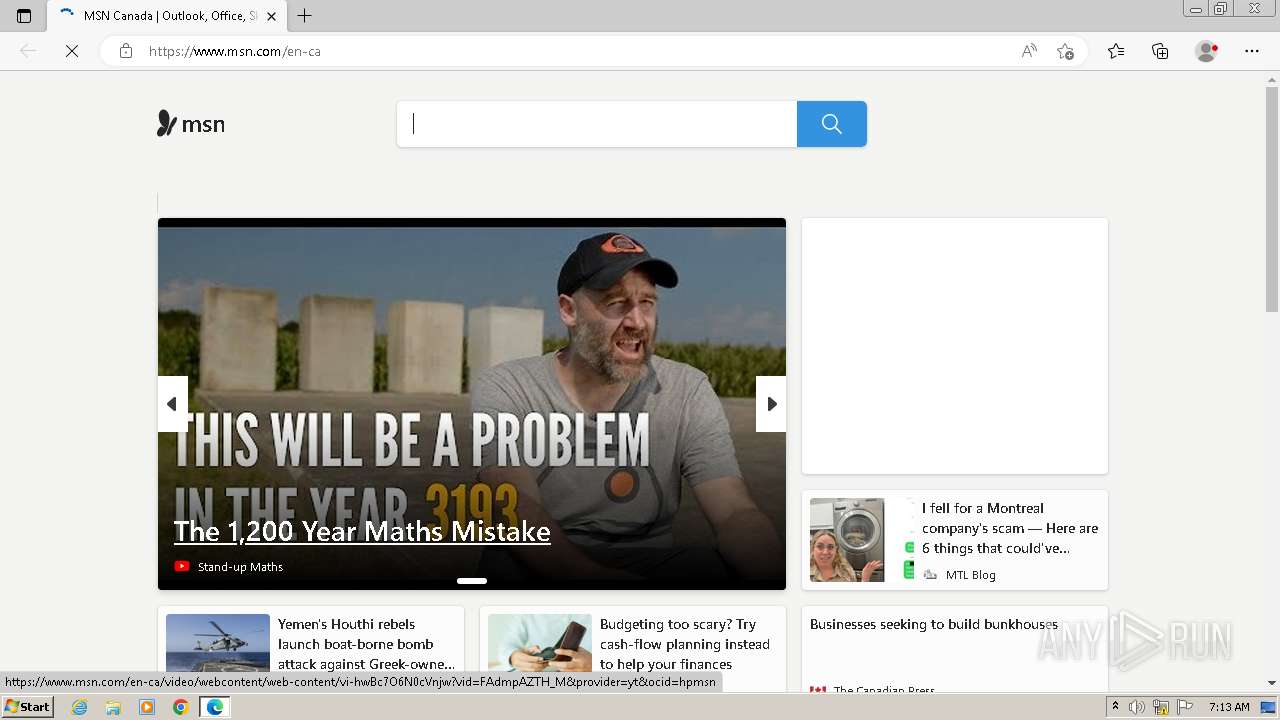This screenshot has width=1280, height=720.
Task: Open Action Center flag icon
Action: [1185, 707]
